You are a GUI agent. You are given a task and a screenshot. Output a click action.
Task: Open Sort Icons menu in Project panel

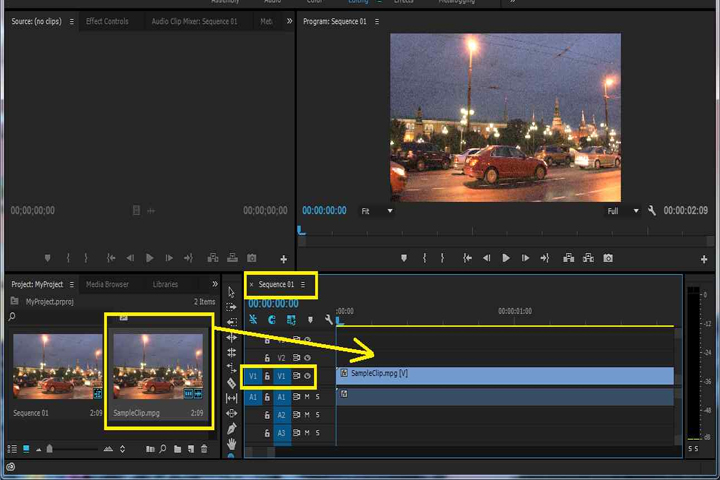coord(122,449)
